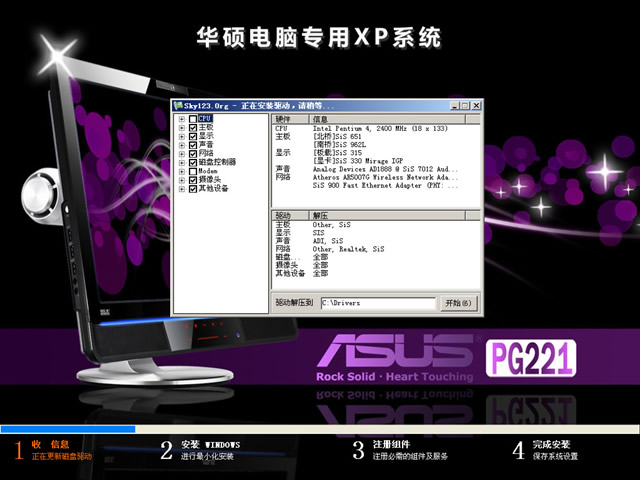Uncheck the 主板 checkbox in the tree
This screenshot has height=480, width=640.
193,128
